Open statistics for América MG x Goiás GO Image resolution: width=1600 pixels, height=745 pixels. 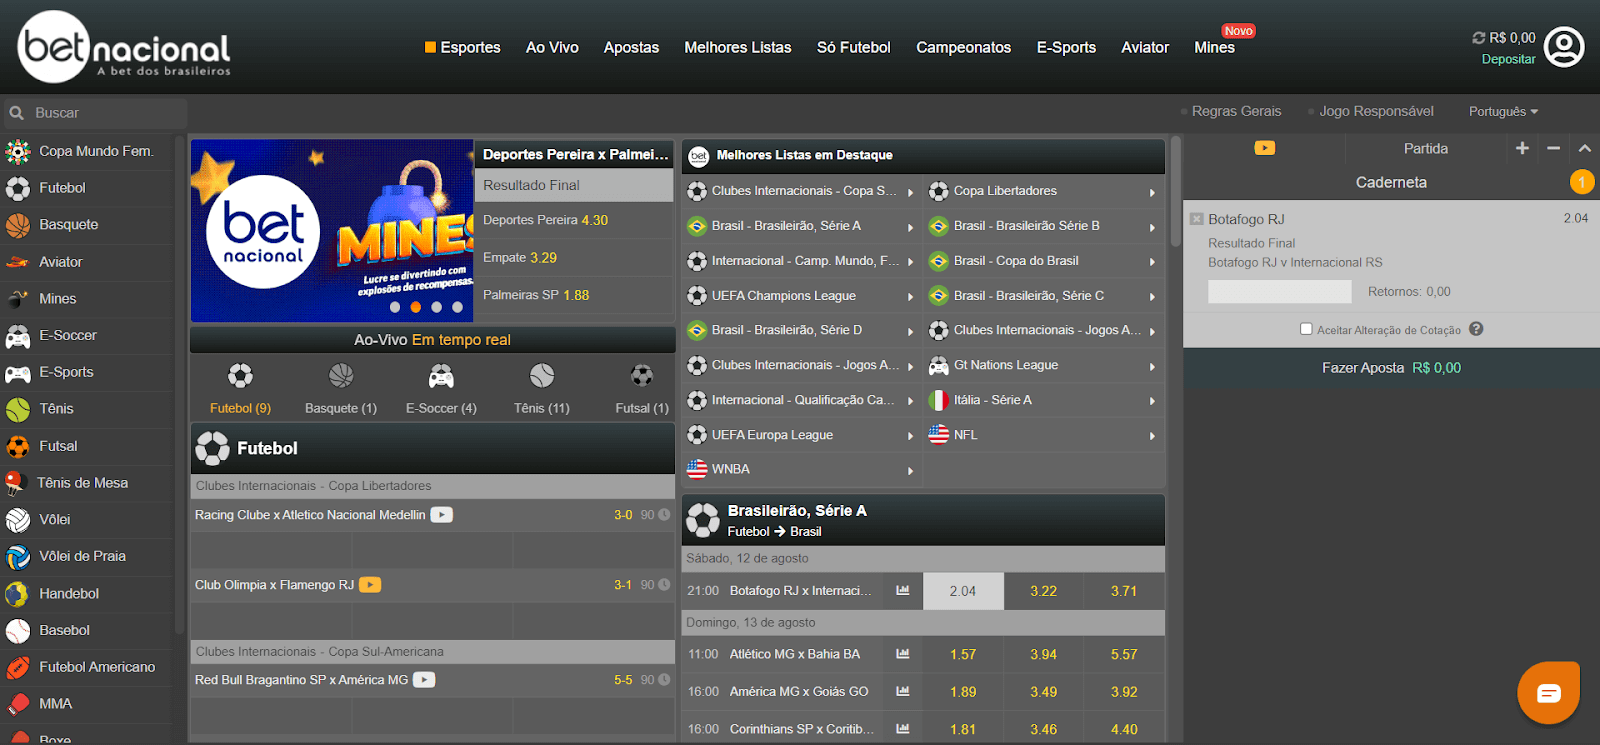[x=903, y=691]
